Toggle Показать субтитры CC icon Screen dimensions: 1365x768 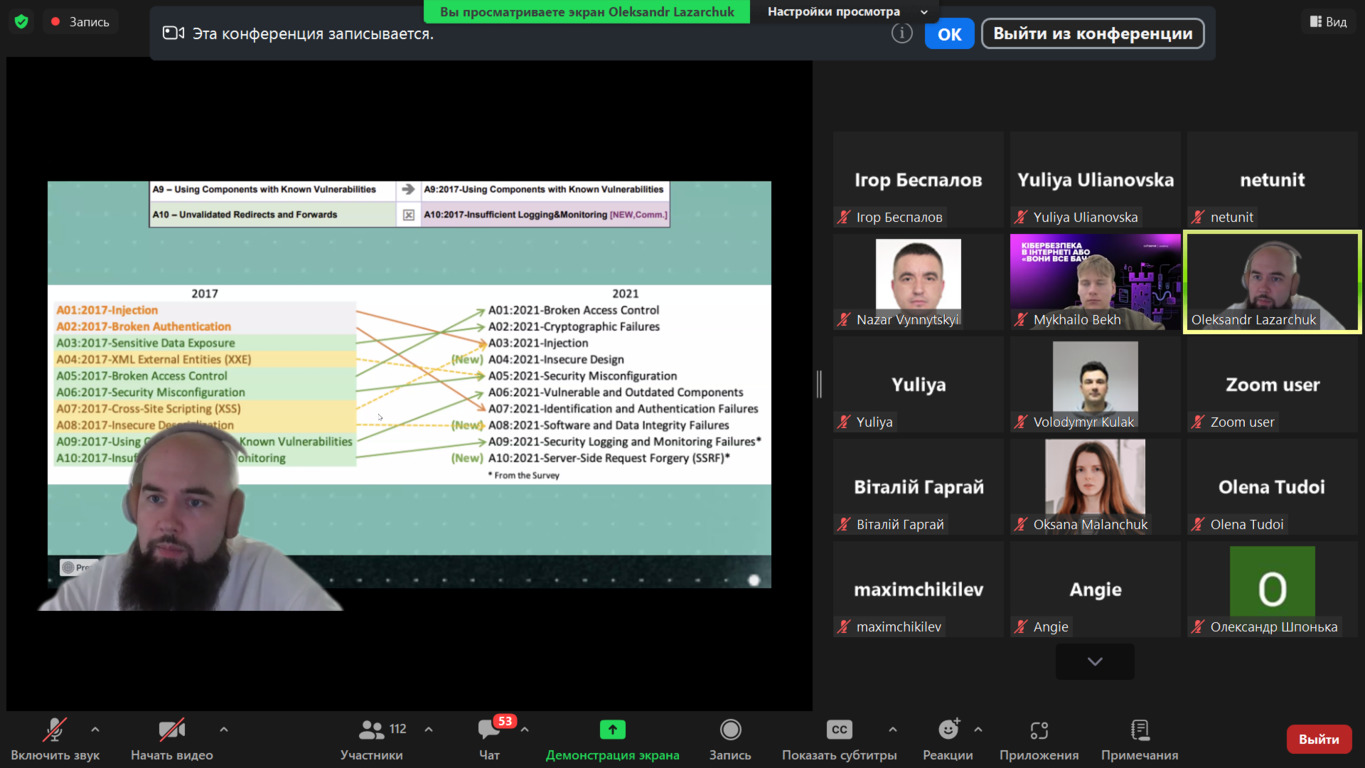[x=839, y=730]
